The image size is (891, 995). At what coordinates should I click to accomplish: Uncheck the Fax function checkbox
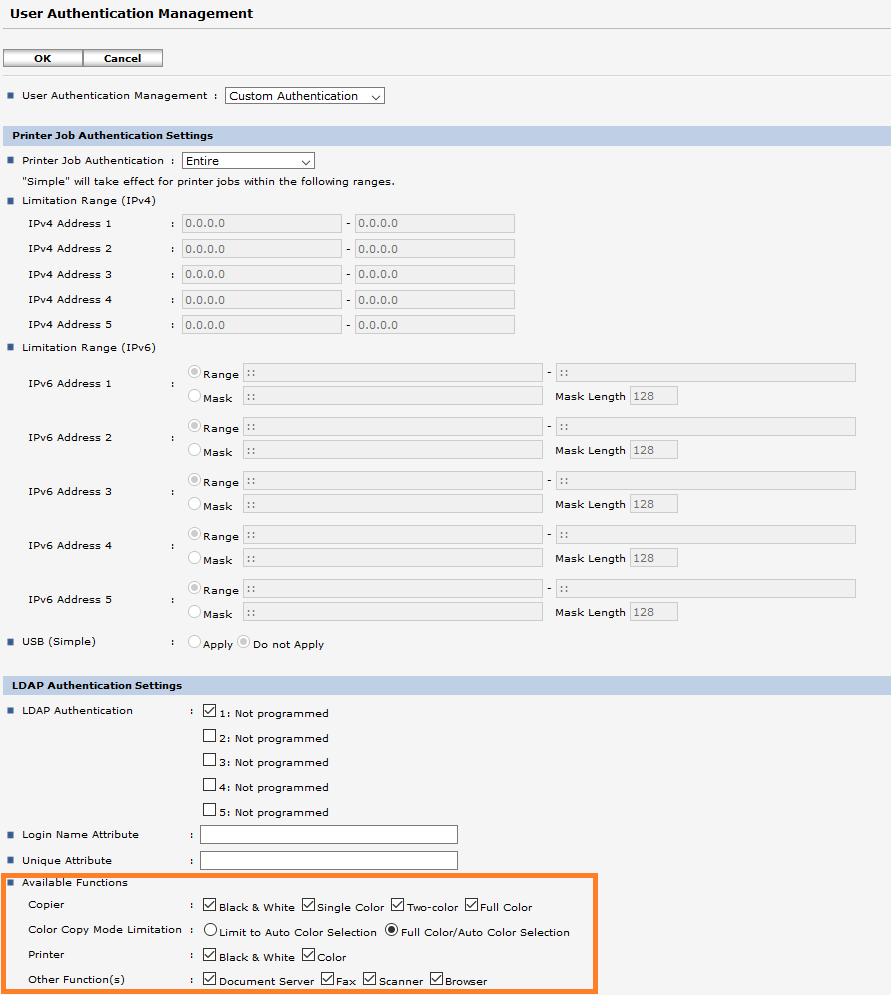pos(327,980)
